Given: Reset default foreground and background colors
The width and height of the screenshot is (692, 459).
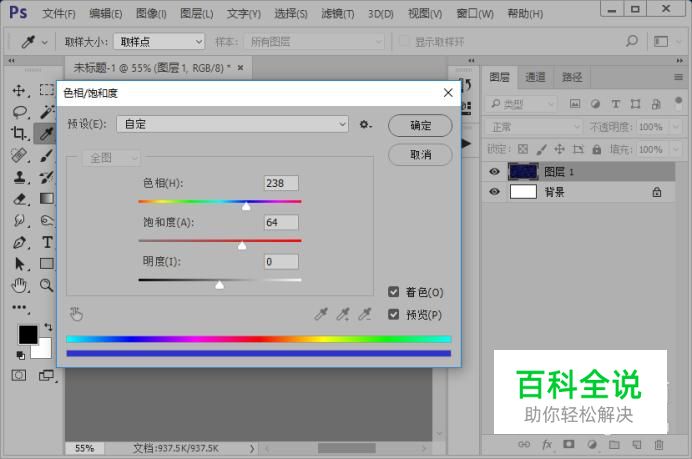Looking at the screenshot, I should tap(20, 354).
